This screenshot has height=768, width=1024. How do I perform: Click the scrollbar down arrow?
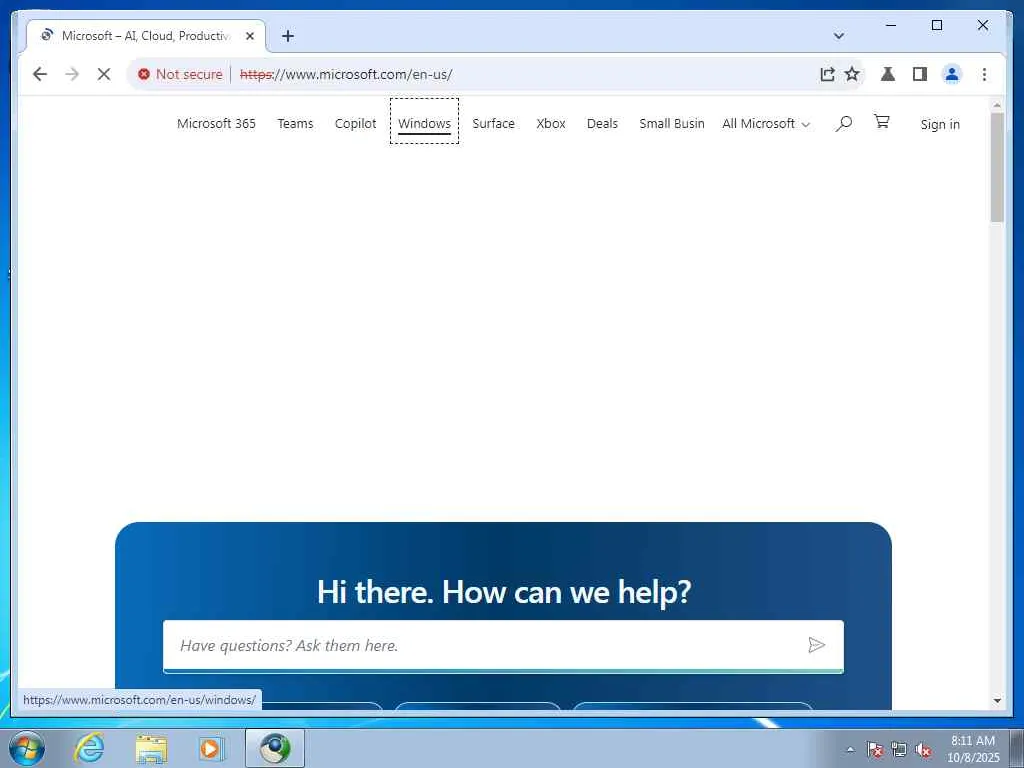(997, 701)
